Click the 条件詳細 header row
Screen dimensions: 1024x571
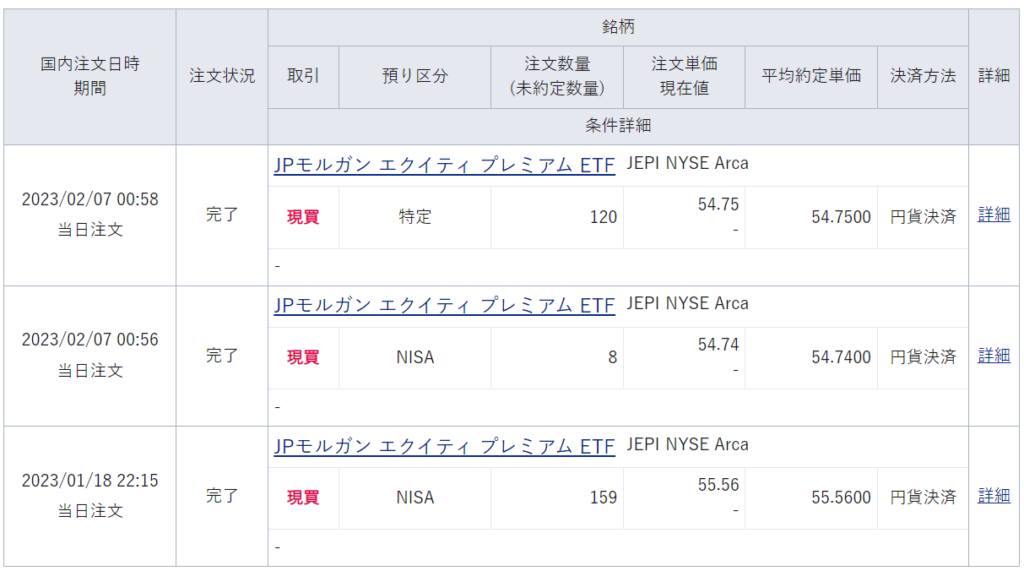point(618,126)
